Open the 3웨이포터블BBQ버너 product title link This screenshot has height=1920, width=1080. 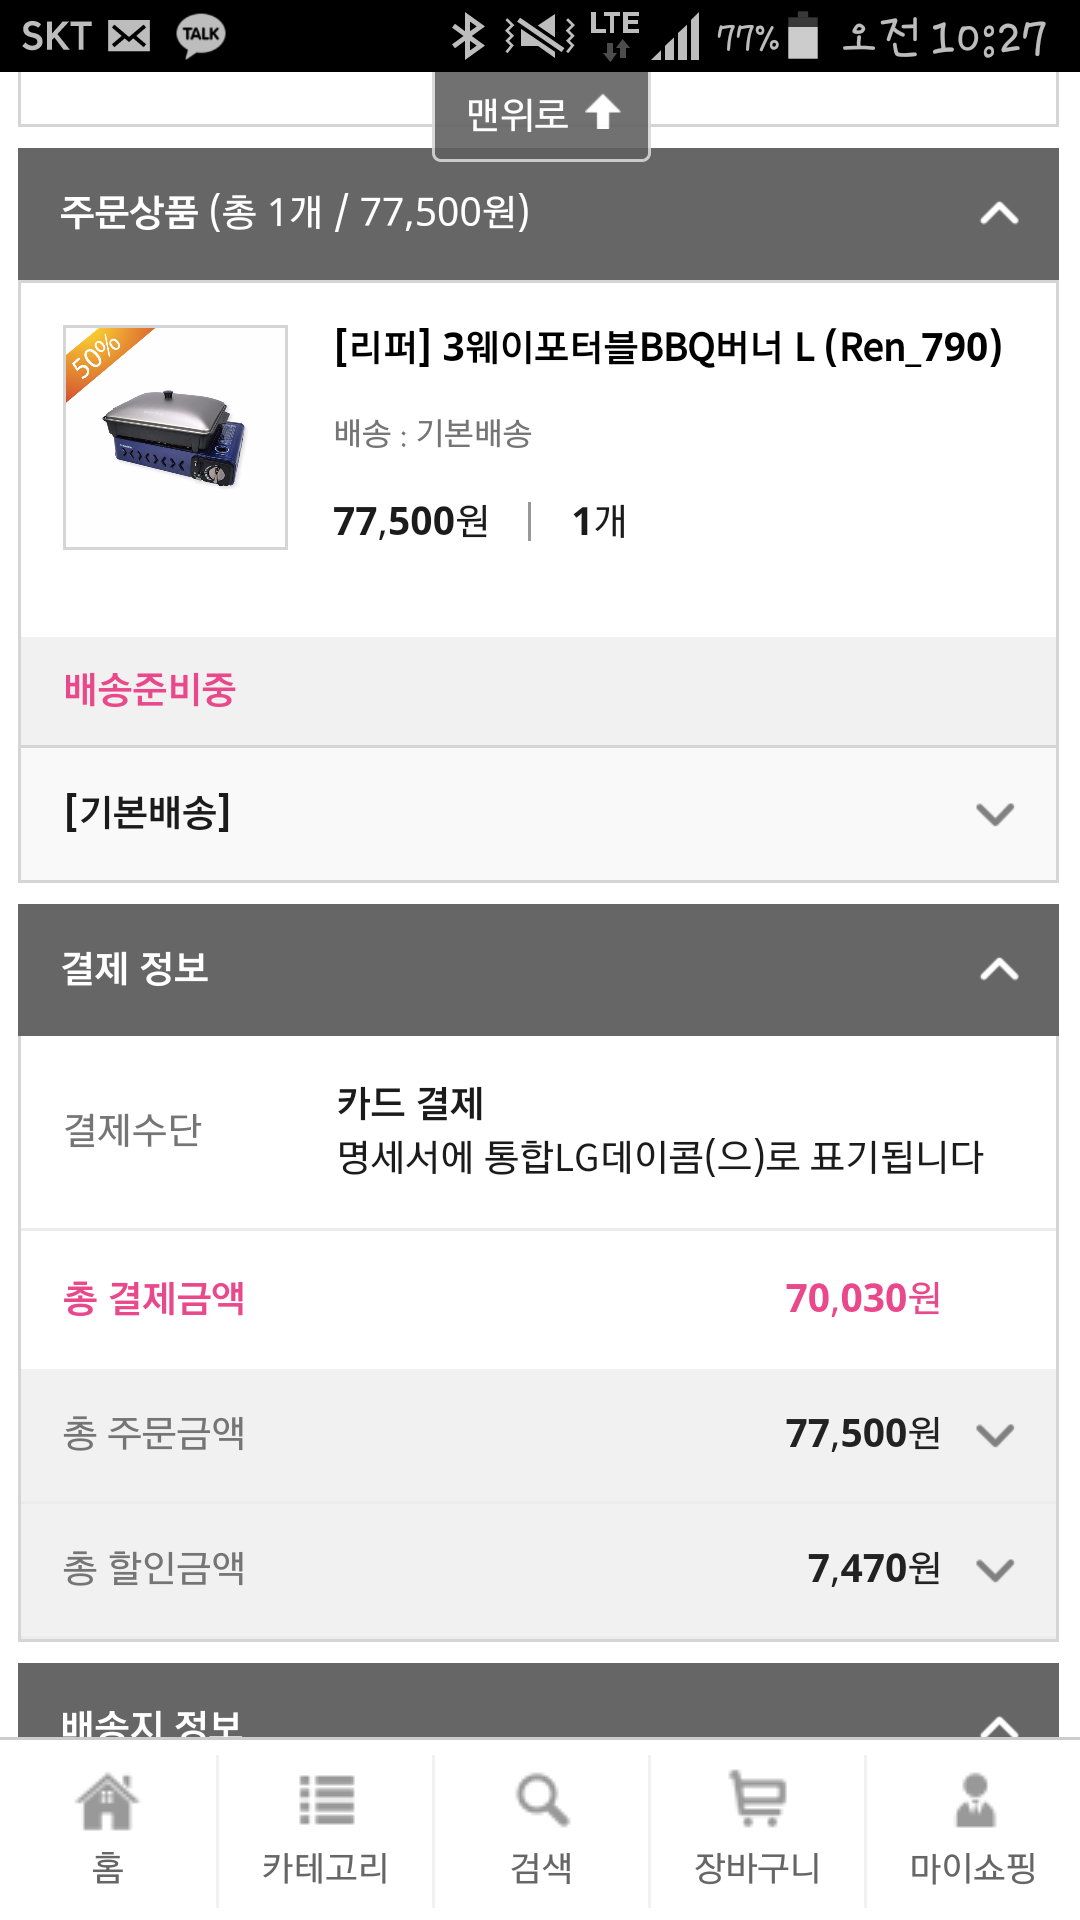(668, 348)
